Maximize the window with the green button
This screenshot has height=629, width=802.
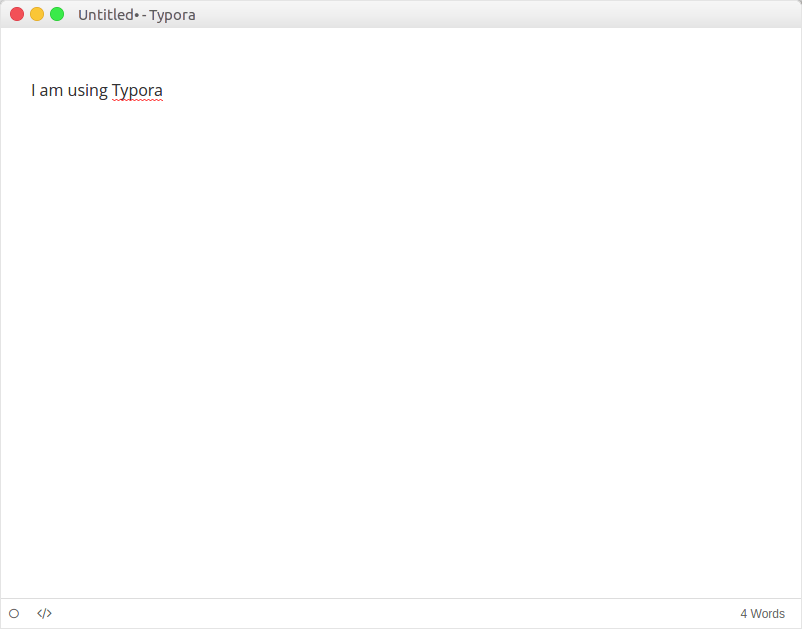click(57, 14)
